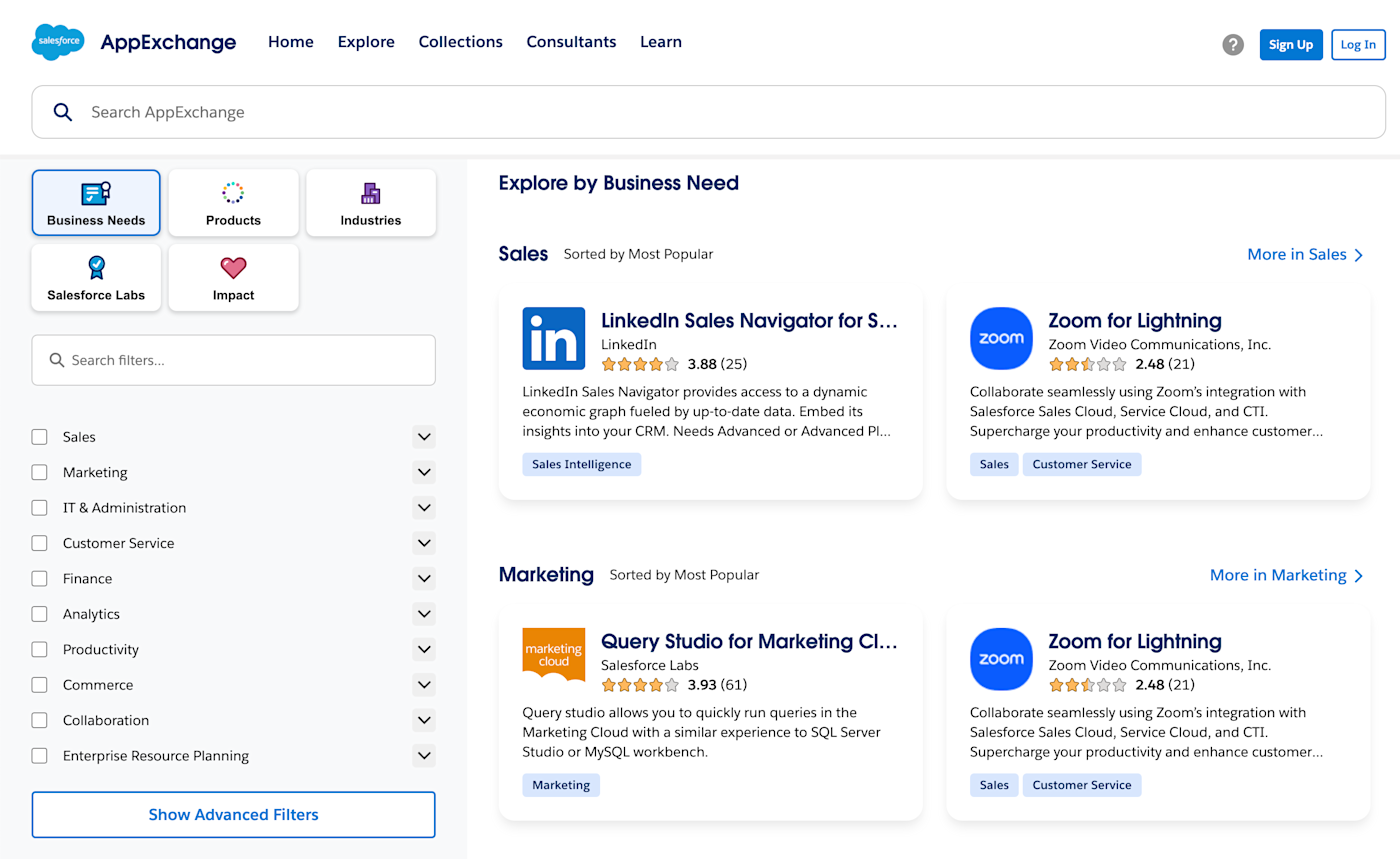Enable the Productivity filter checkbox

click(40, 650)
